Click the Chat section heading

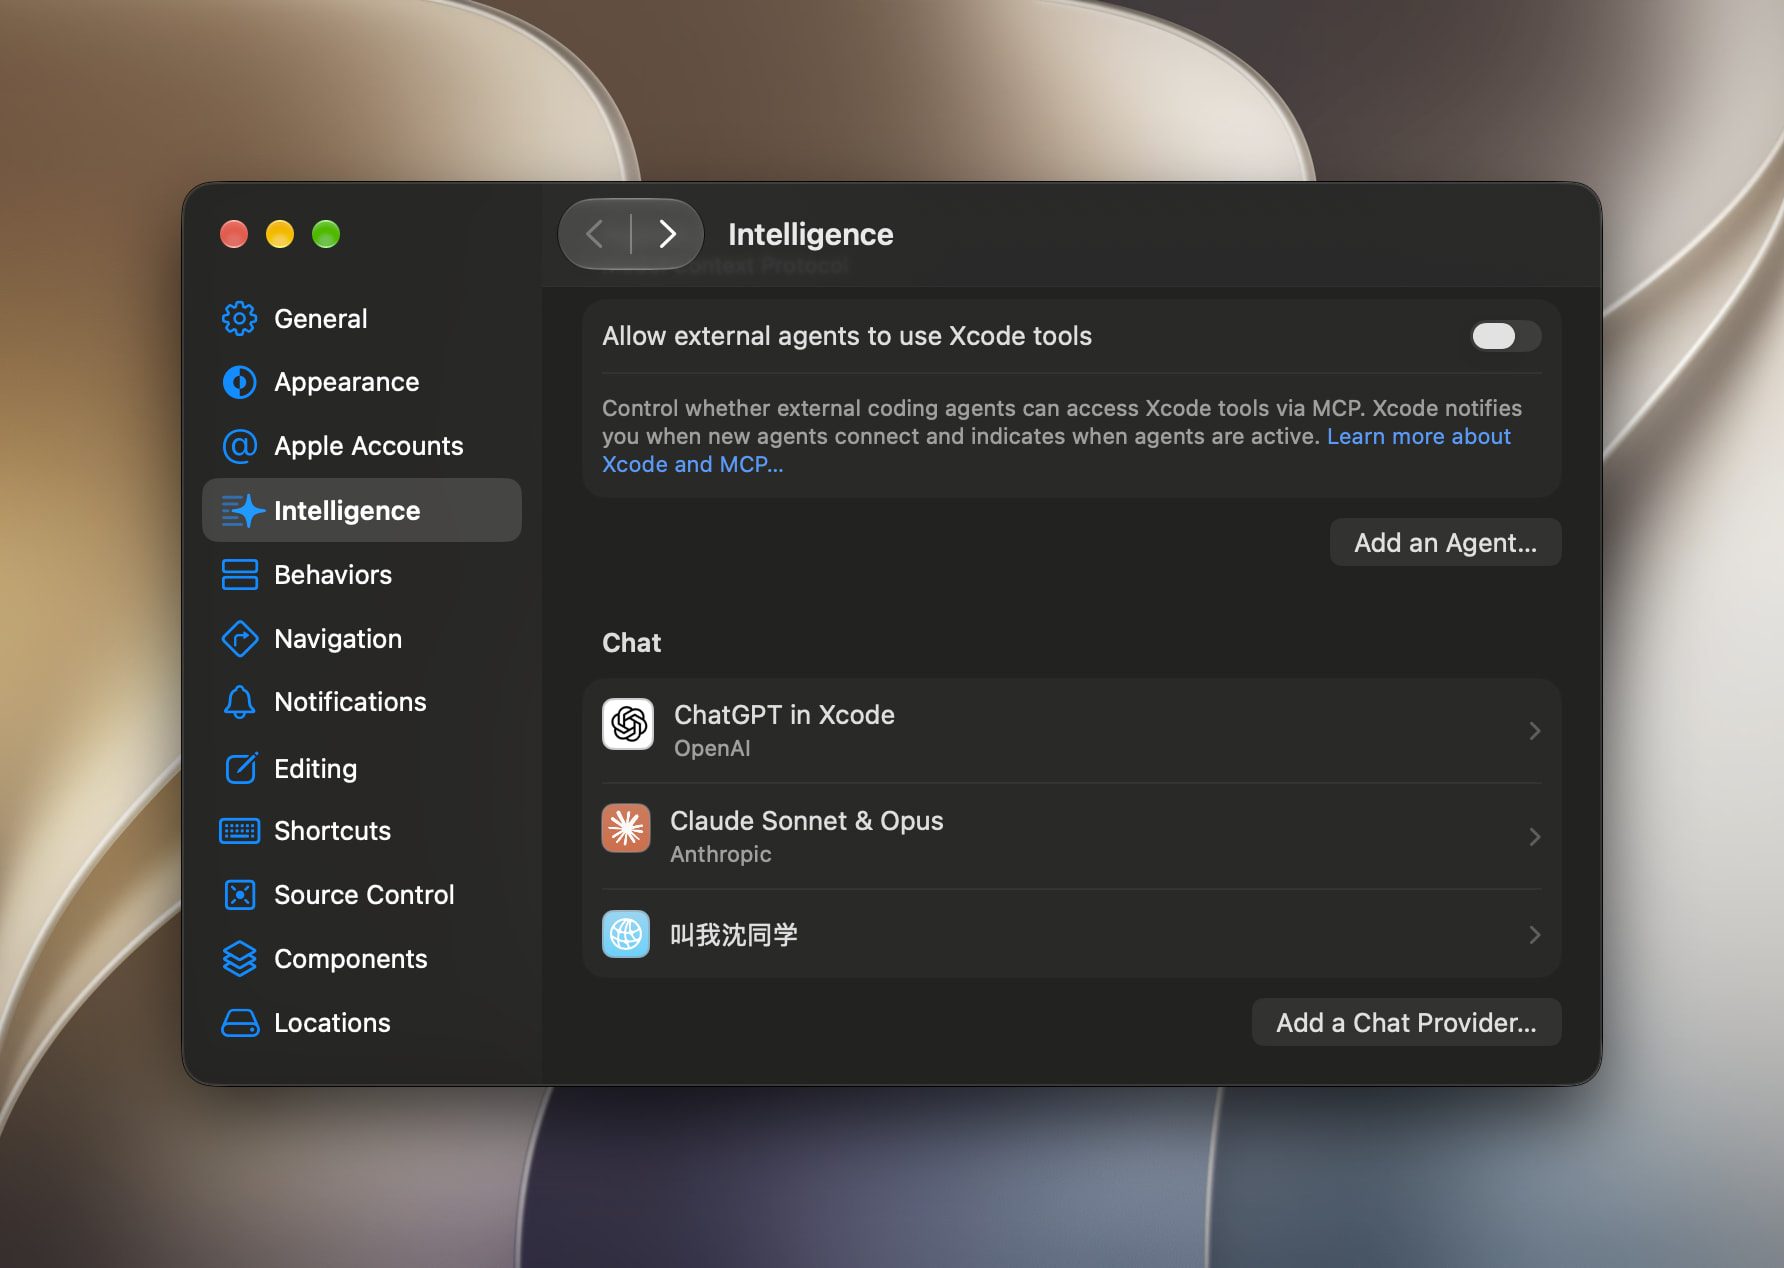[x=631, y=642]
